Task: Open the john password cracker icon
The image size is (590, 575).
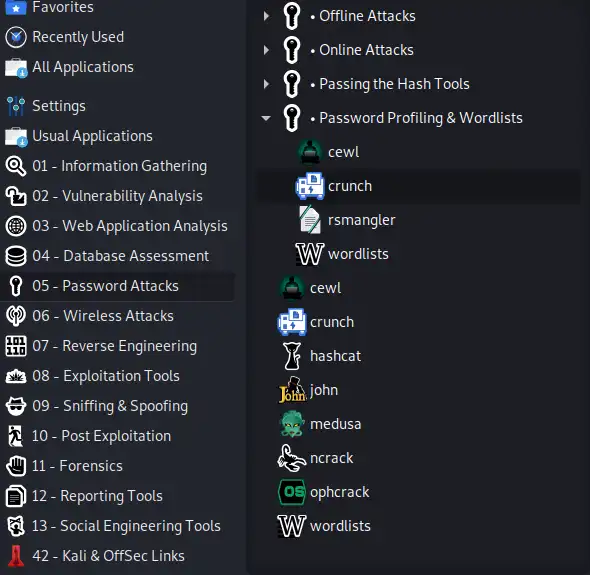Action: (293, 390)
